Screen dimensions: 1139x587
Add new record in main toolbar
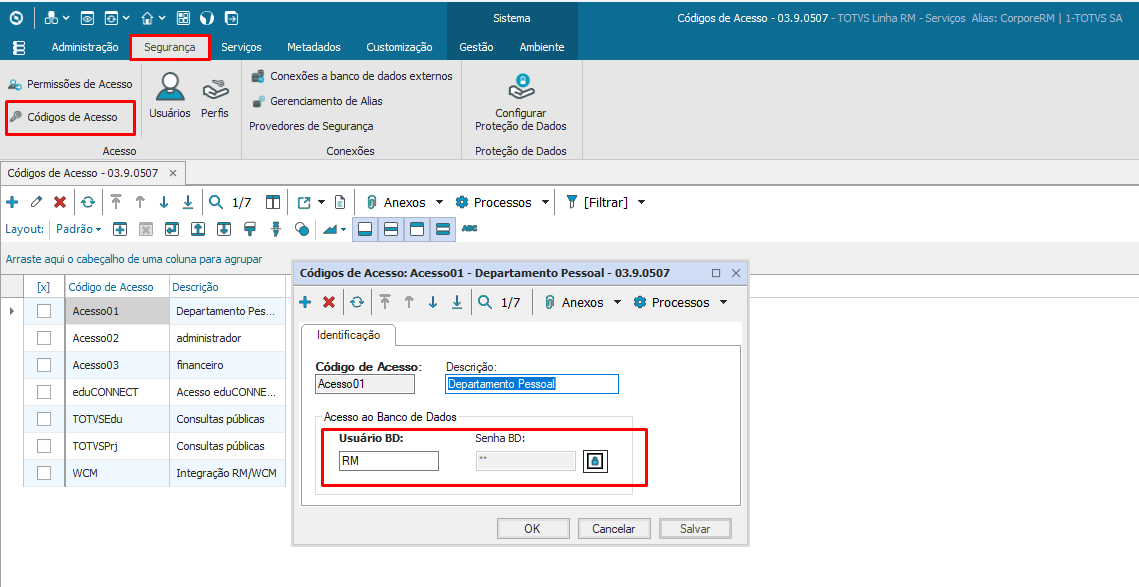pyautogui.click(x=12, y=202)
